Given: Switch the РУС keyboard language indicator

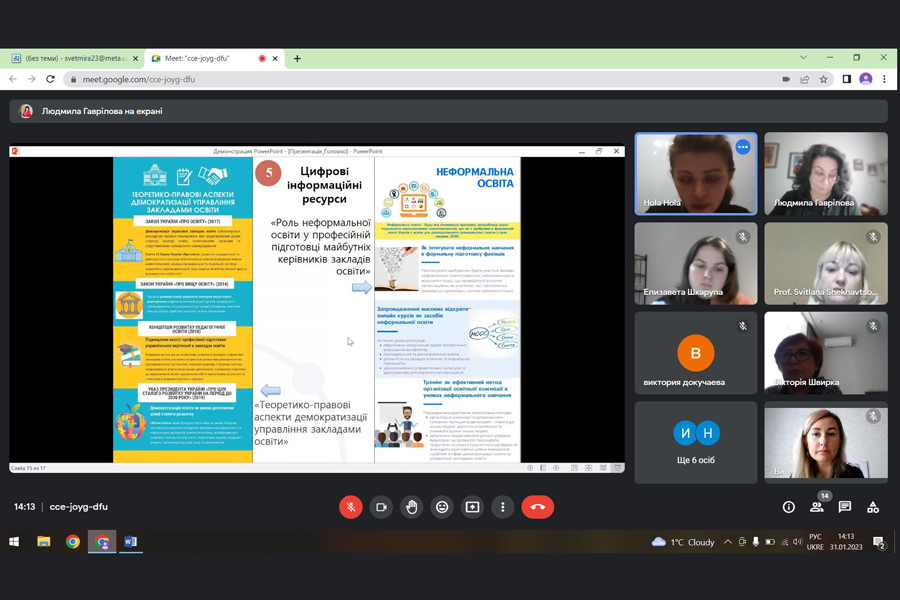Looking at the screenshot, I should [x=815, y=541].
